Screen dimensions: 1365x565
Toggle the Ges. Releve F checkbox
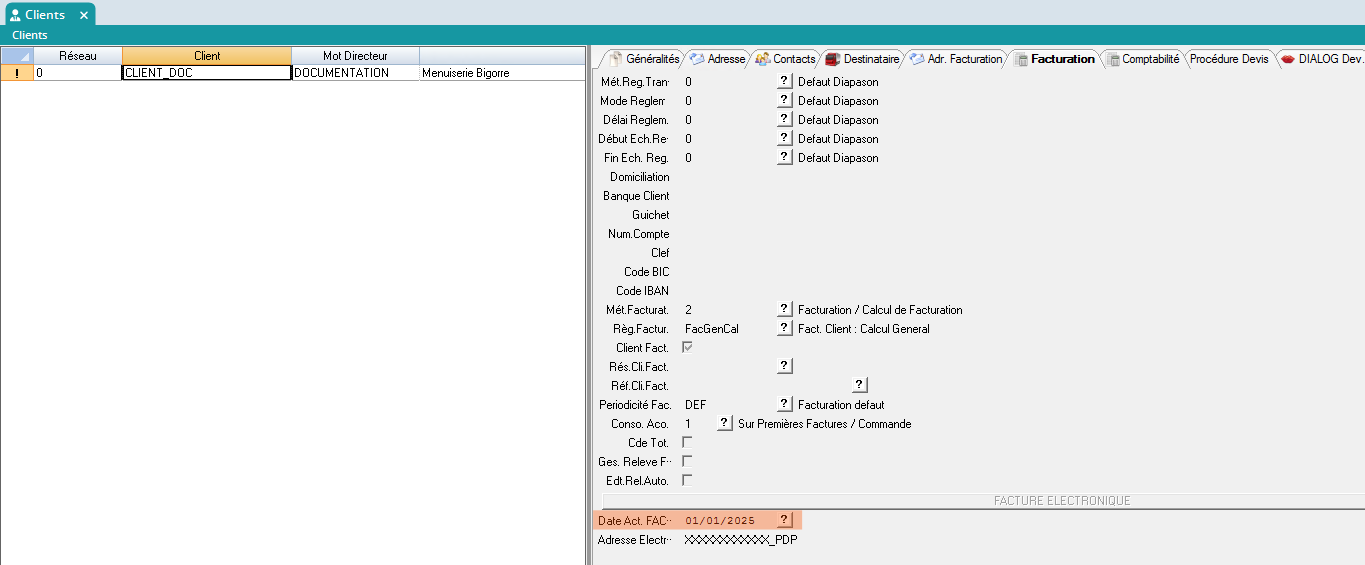coord(687,461)
